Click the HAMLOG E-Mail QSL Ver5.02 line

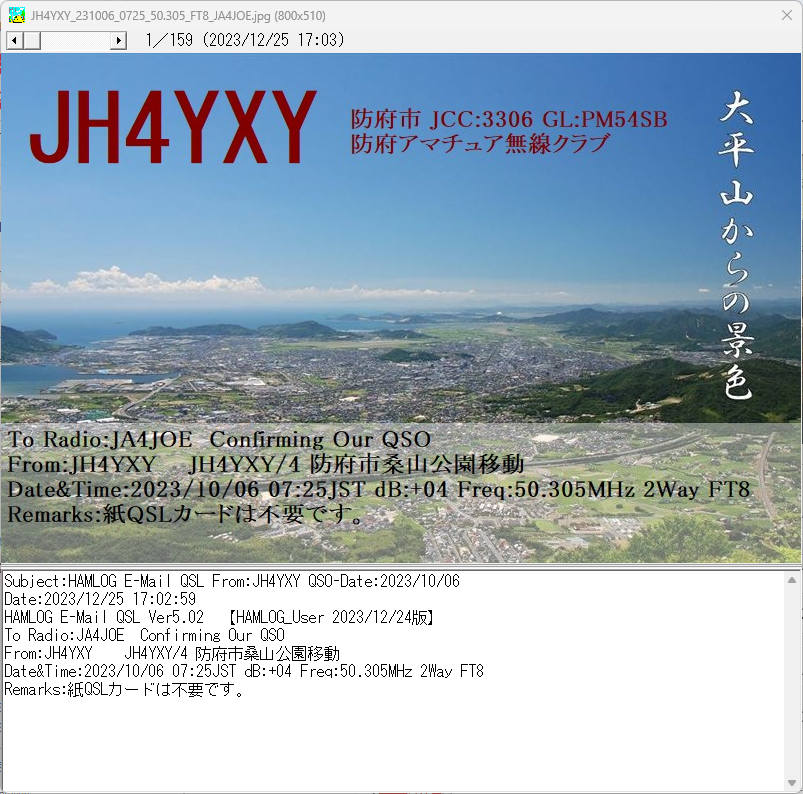pyautogui.click(x=220, y=617)
